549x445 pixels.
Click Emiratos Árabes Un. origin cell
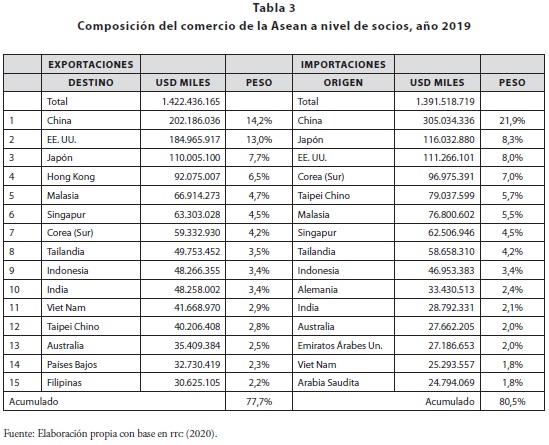(343, 346)
